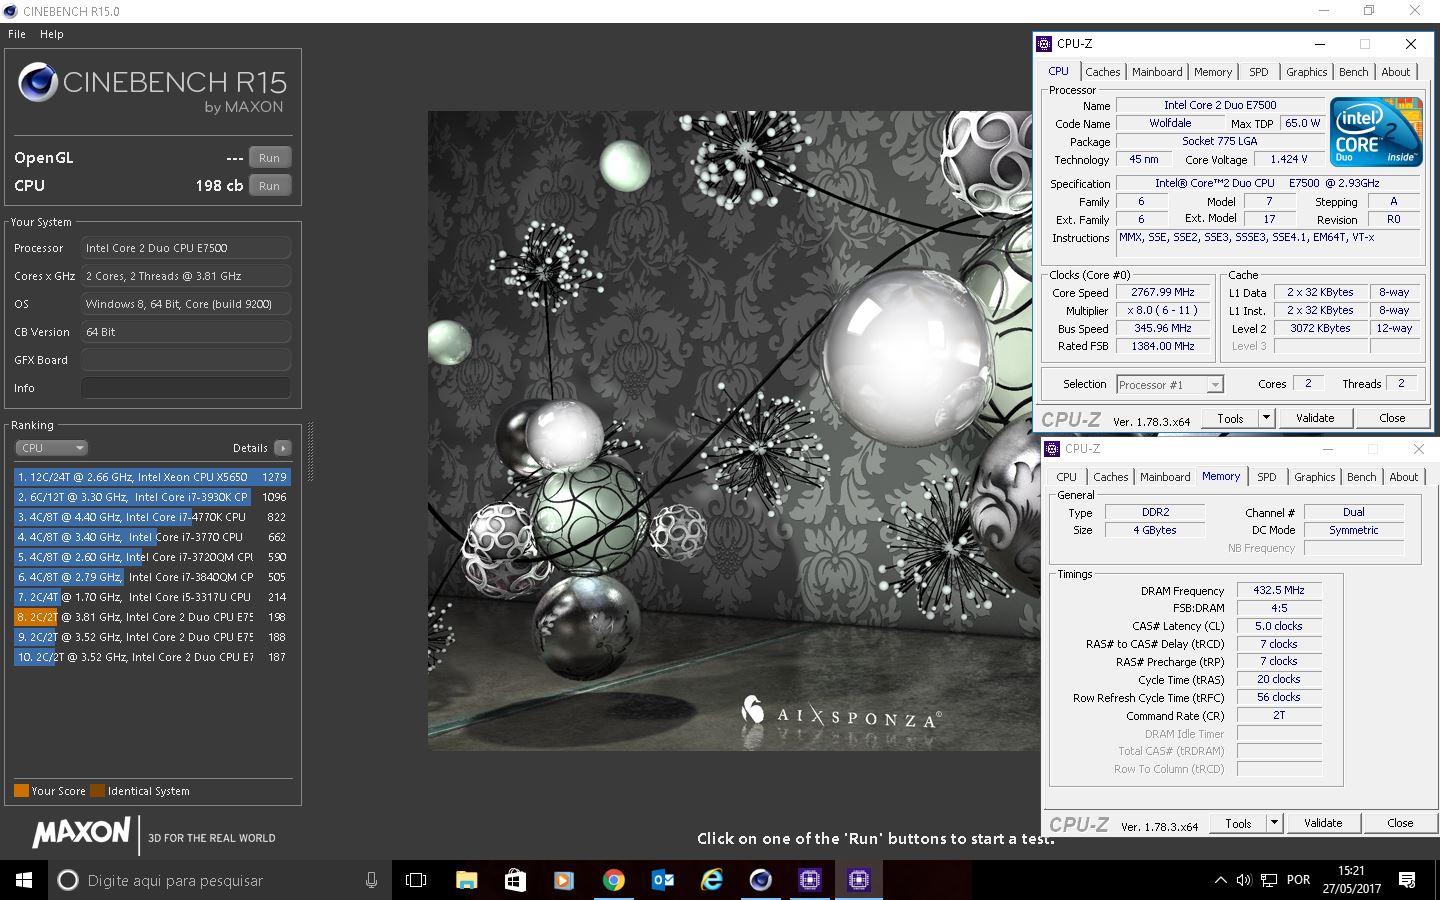Click Close button in top CPU-Z window

1392,418
